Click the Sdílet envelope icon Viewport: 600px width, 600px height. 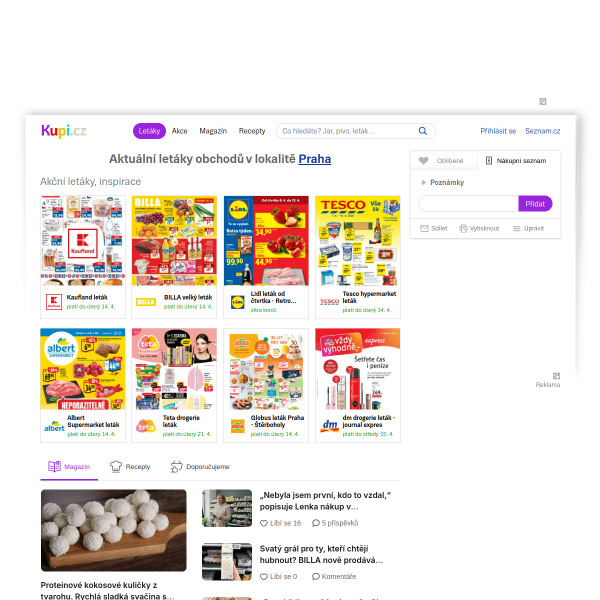[x=424, y=228]
